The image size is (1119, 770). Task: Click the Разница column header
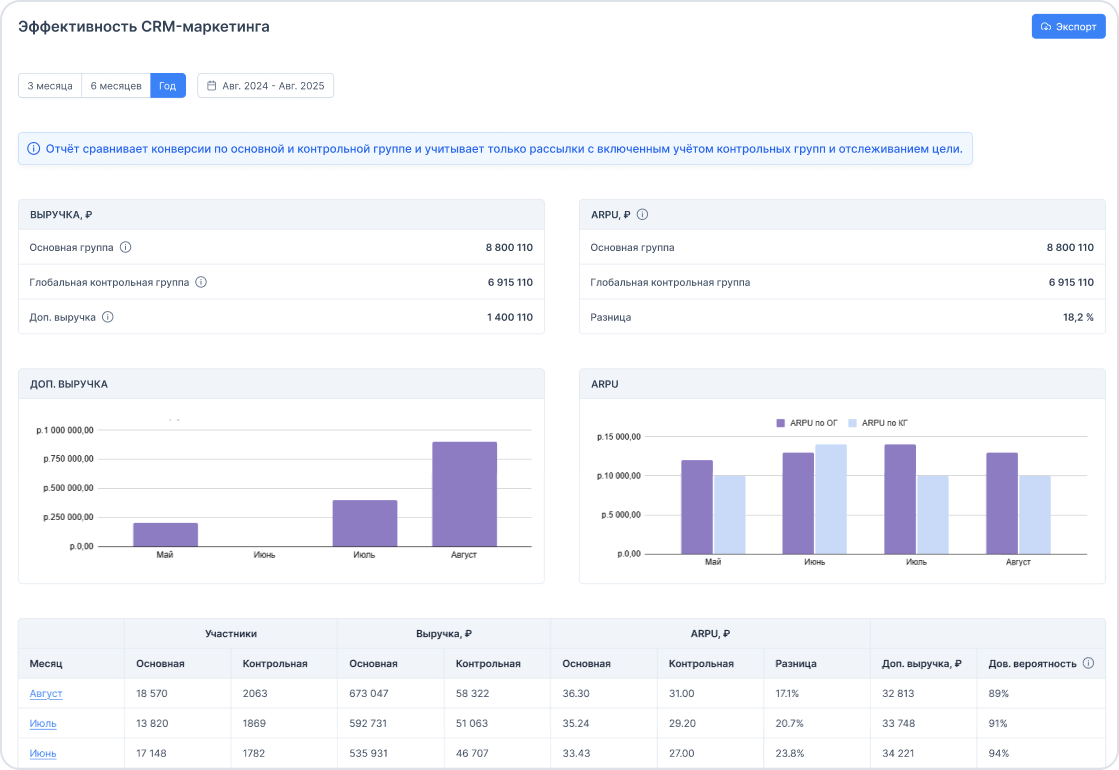(796, 663)
